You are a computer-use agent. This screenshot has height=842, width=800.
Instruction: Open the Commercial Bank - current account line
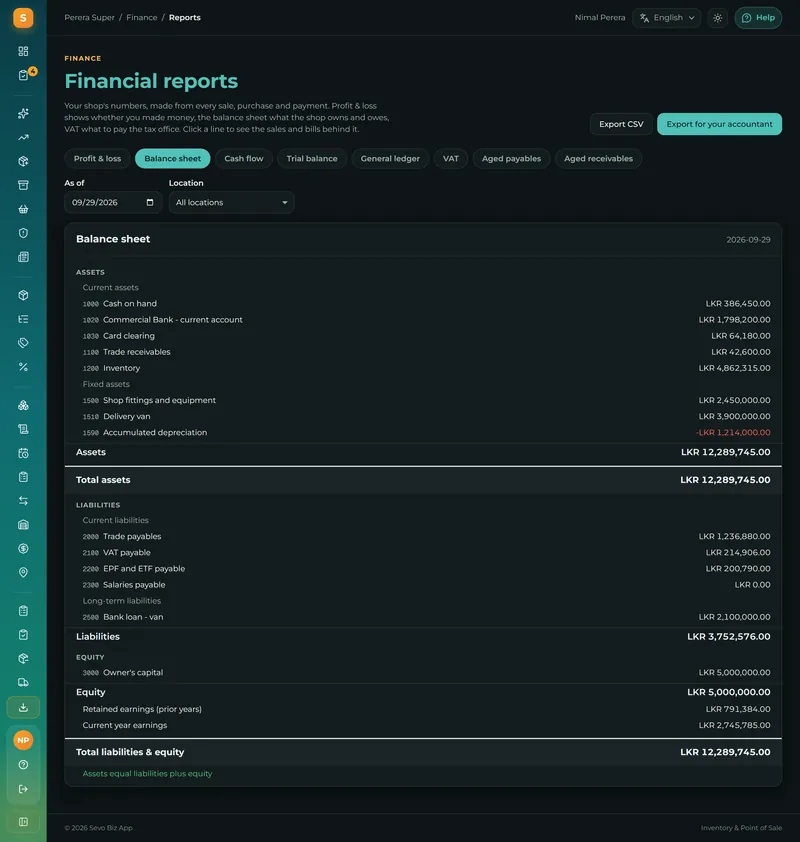[x=423, y=320]
